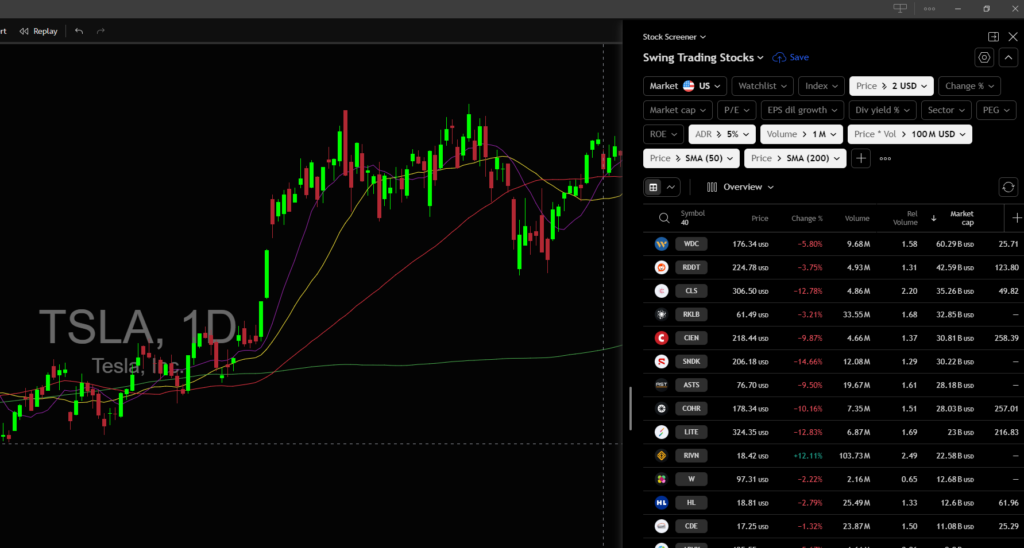Edit the Price > SMA (50) filter
This screenshot has width=1024, height=548.
(x=691, y=158)
